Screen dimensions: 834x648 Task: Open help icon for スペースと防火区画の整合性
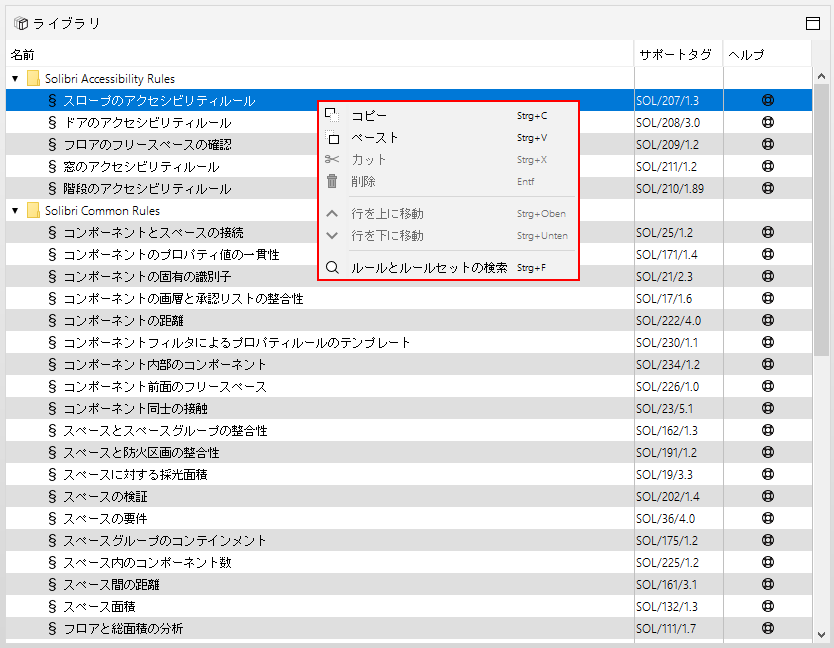(768, 452)
